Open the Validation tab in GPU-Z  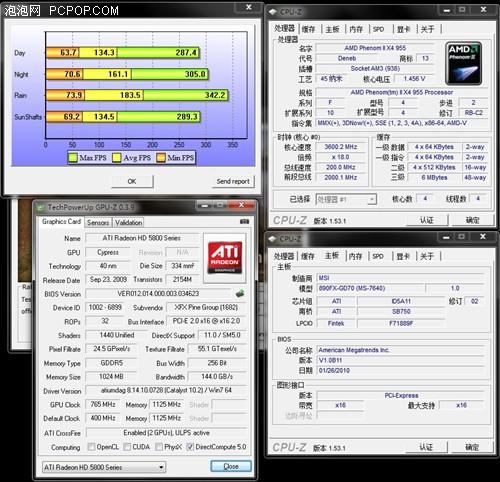(x=129, y=222)
